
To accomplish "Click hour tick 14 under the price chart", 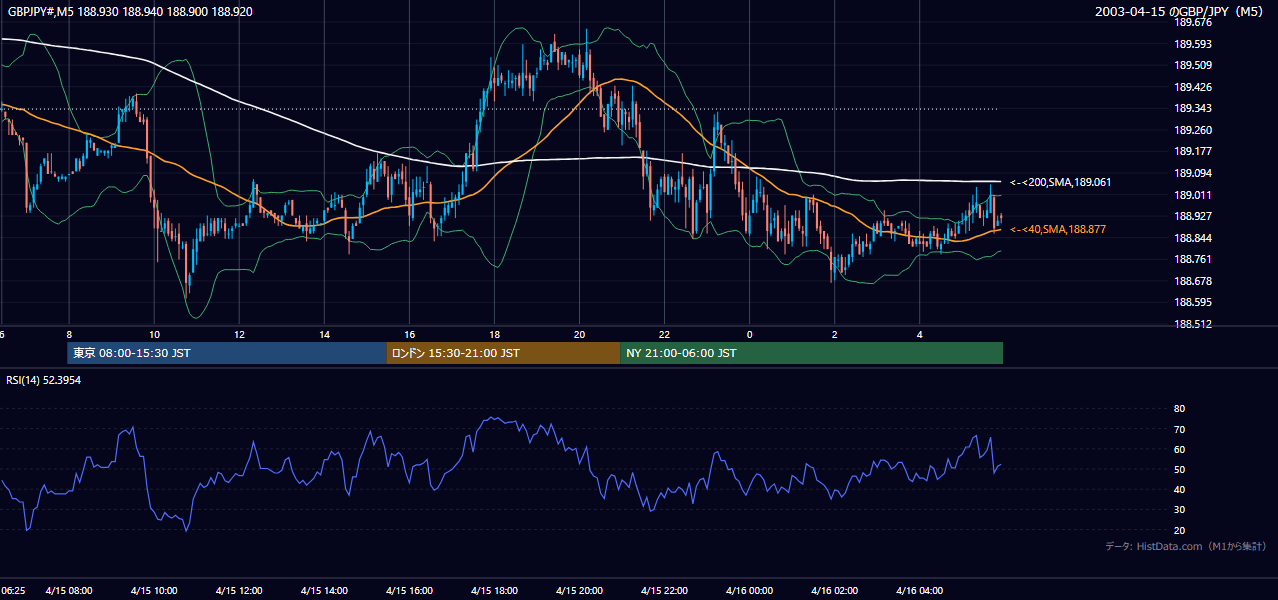I will pos(324,334).
